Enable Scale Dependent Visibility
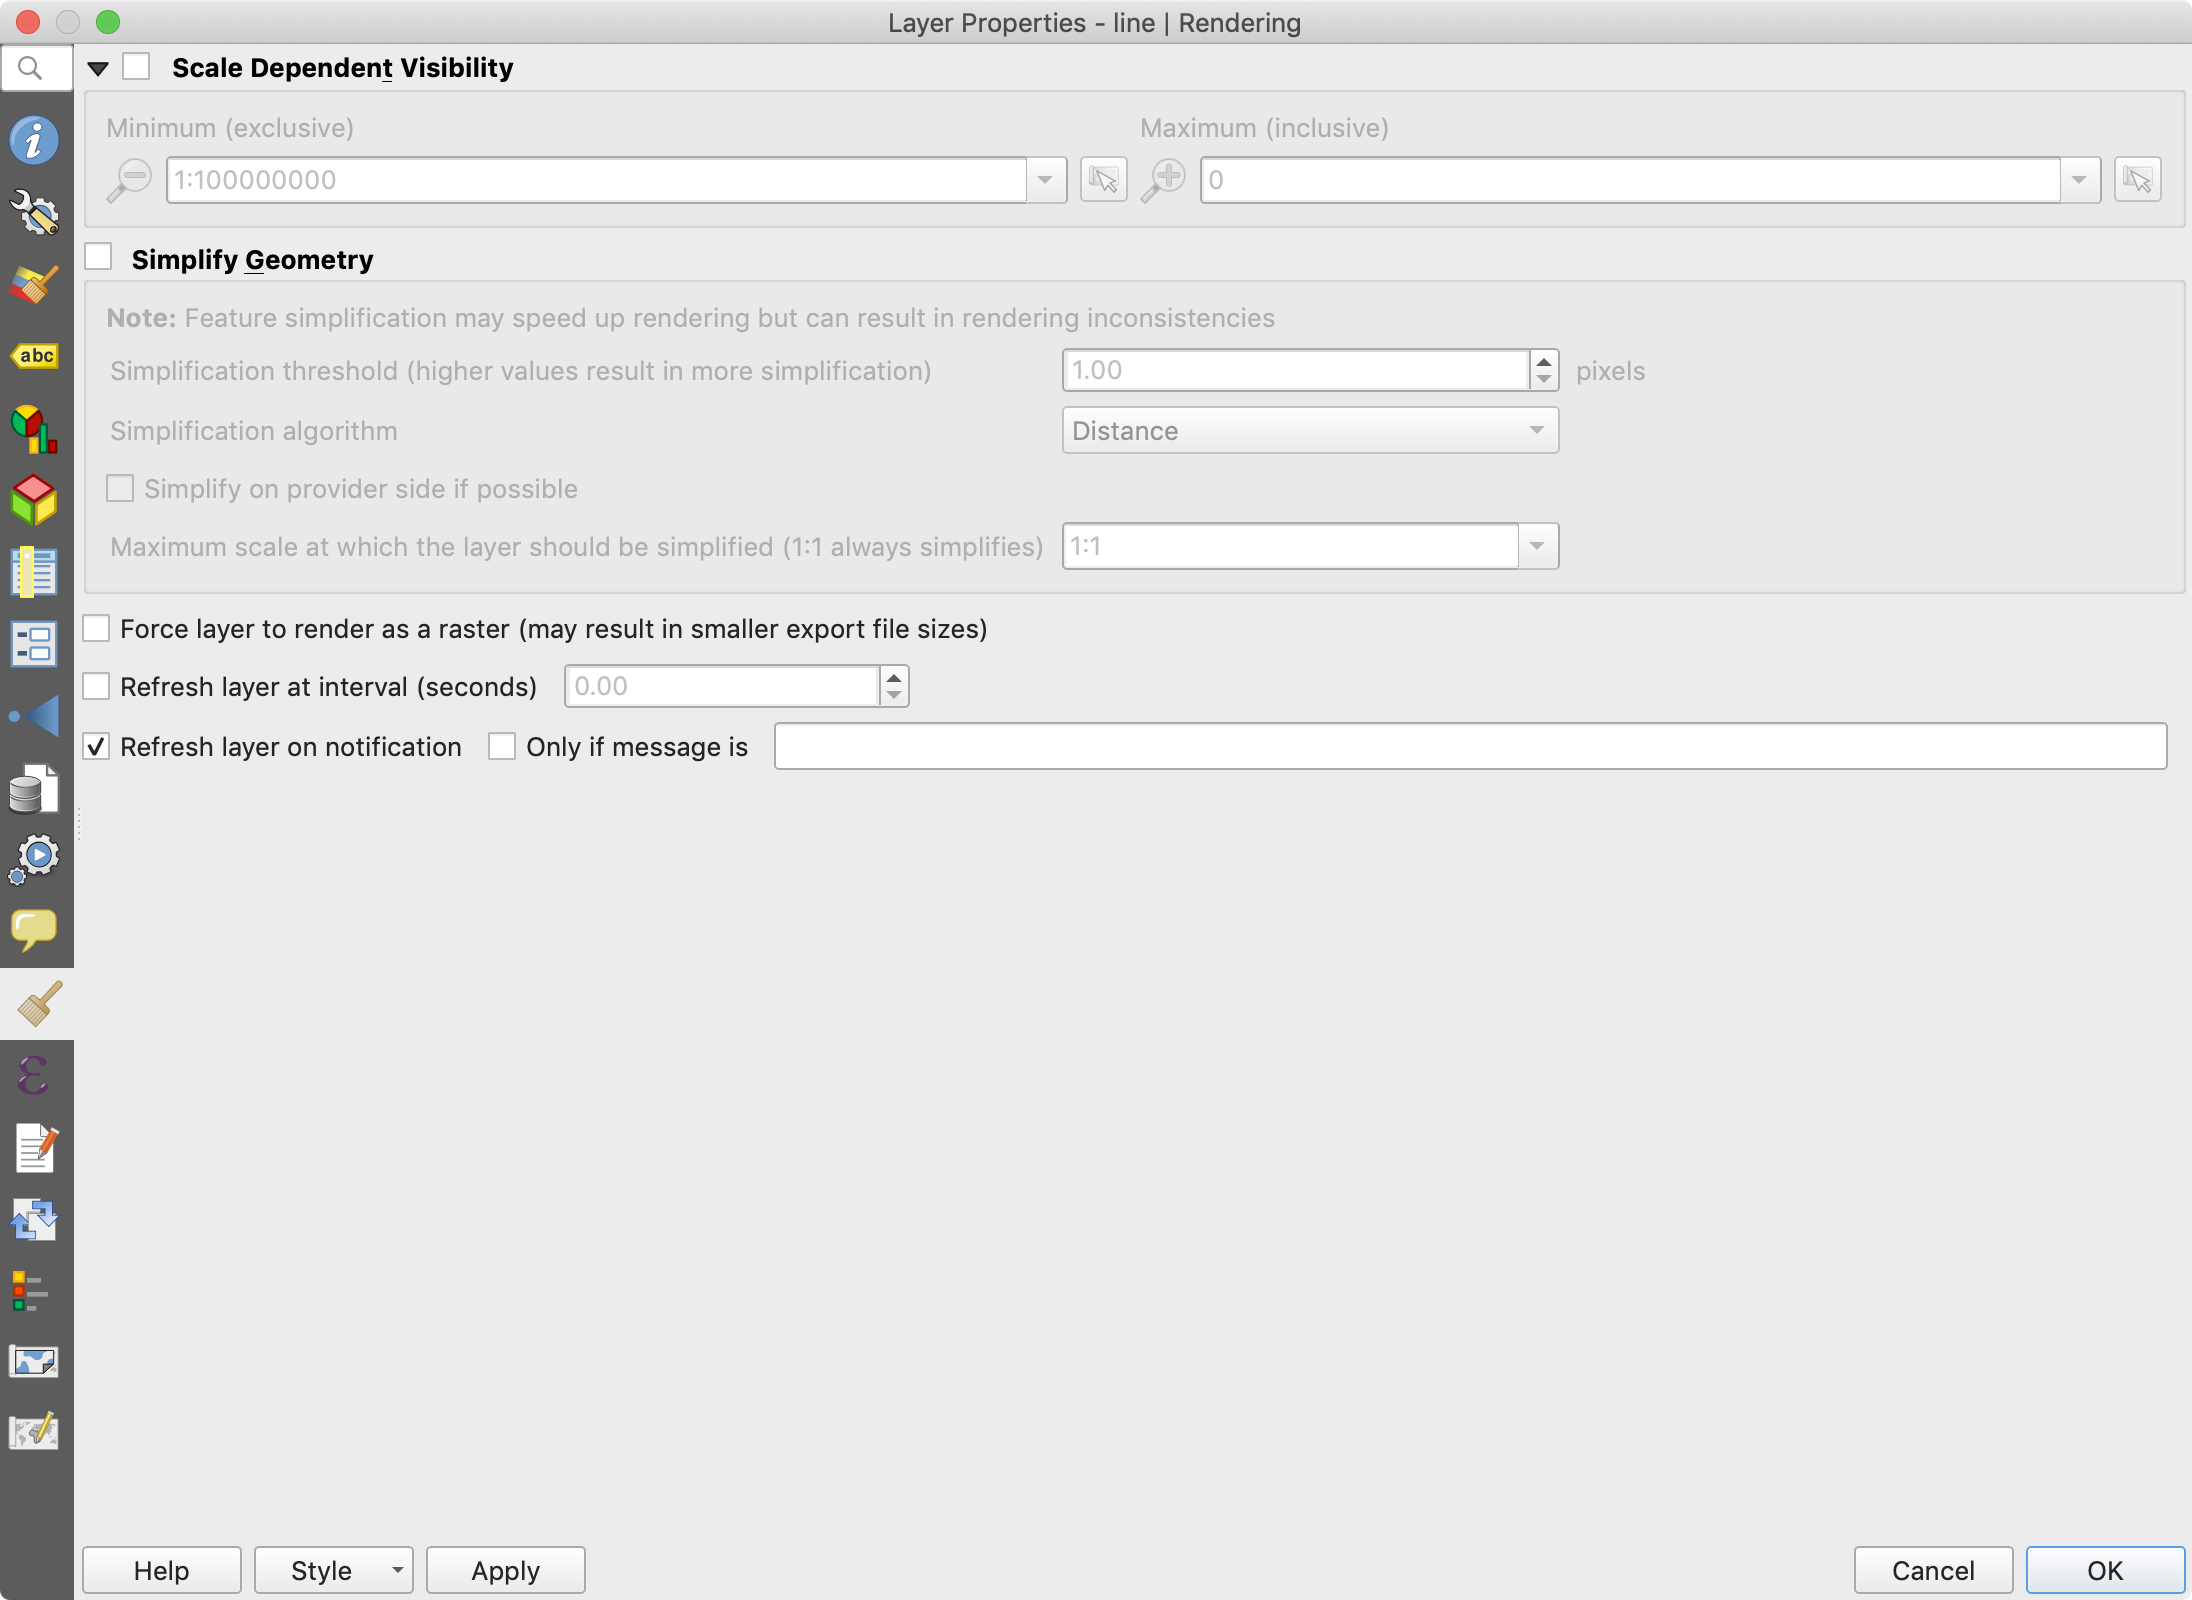This screenshot has height=1600, width=2192. coord(137,67)
